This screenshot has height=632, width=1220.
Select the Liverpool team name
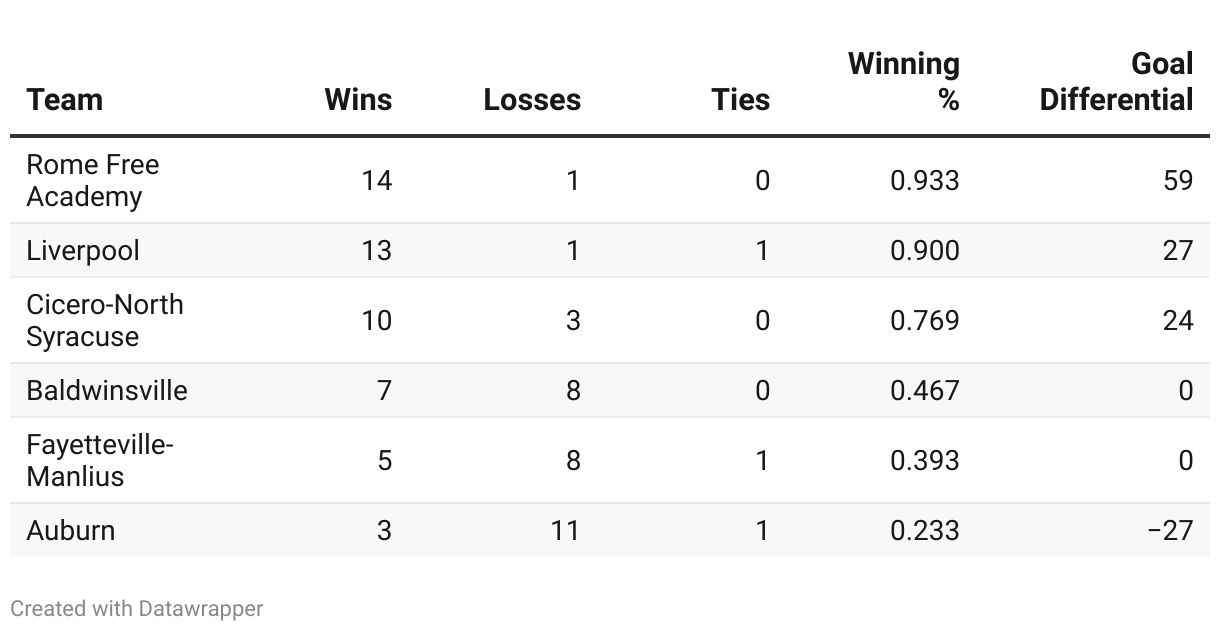tap(83, 250)
